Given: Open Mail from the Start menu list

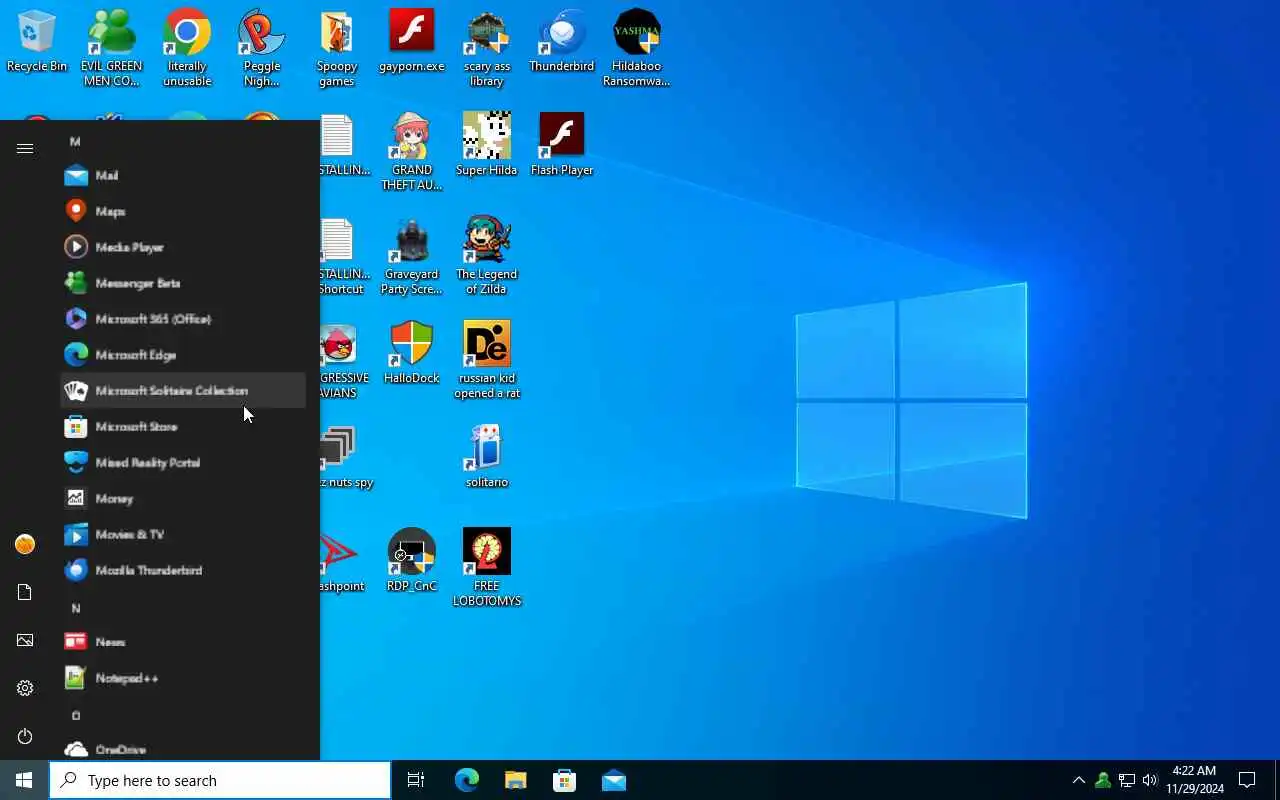Looking at the screenshot, I should click(x=184, y=175).
